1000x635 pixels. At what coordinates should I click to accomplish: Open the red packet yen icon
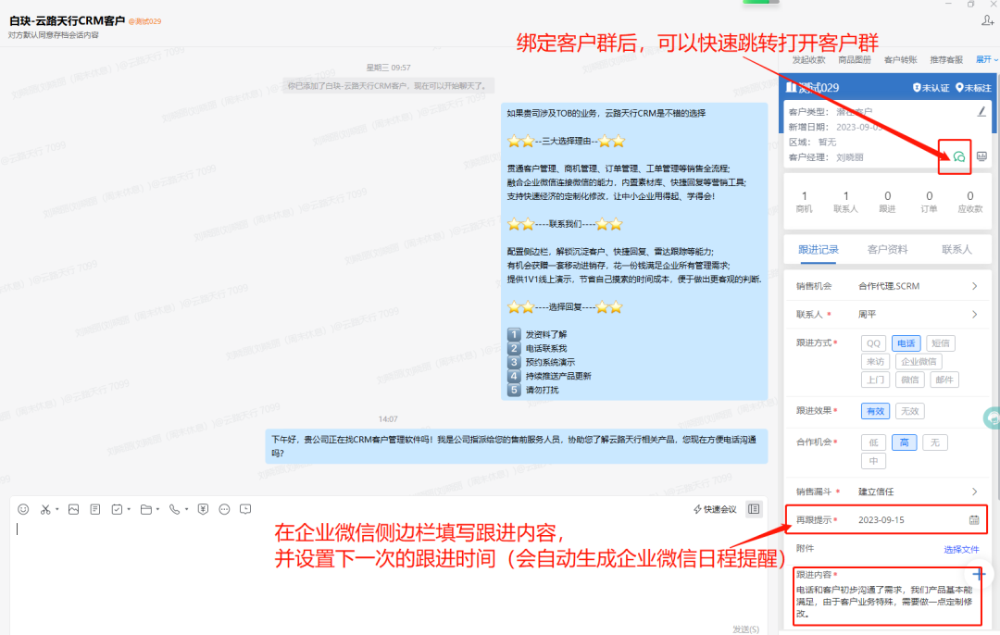203,509
